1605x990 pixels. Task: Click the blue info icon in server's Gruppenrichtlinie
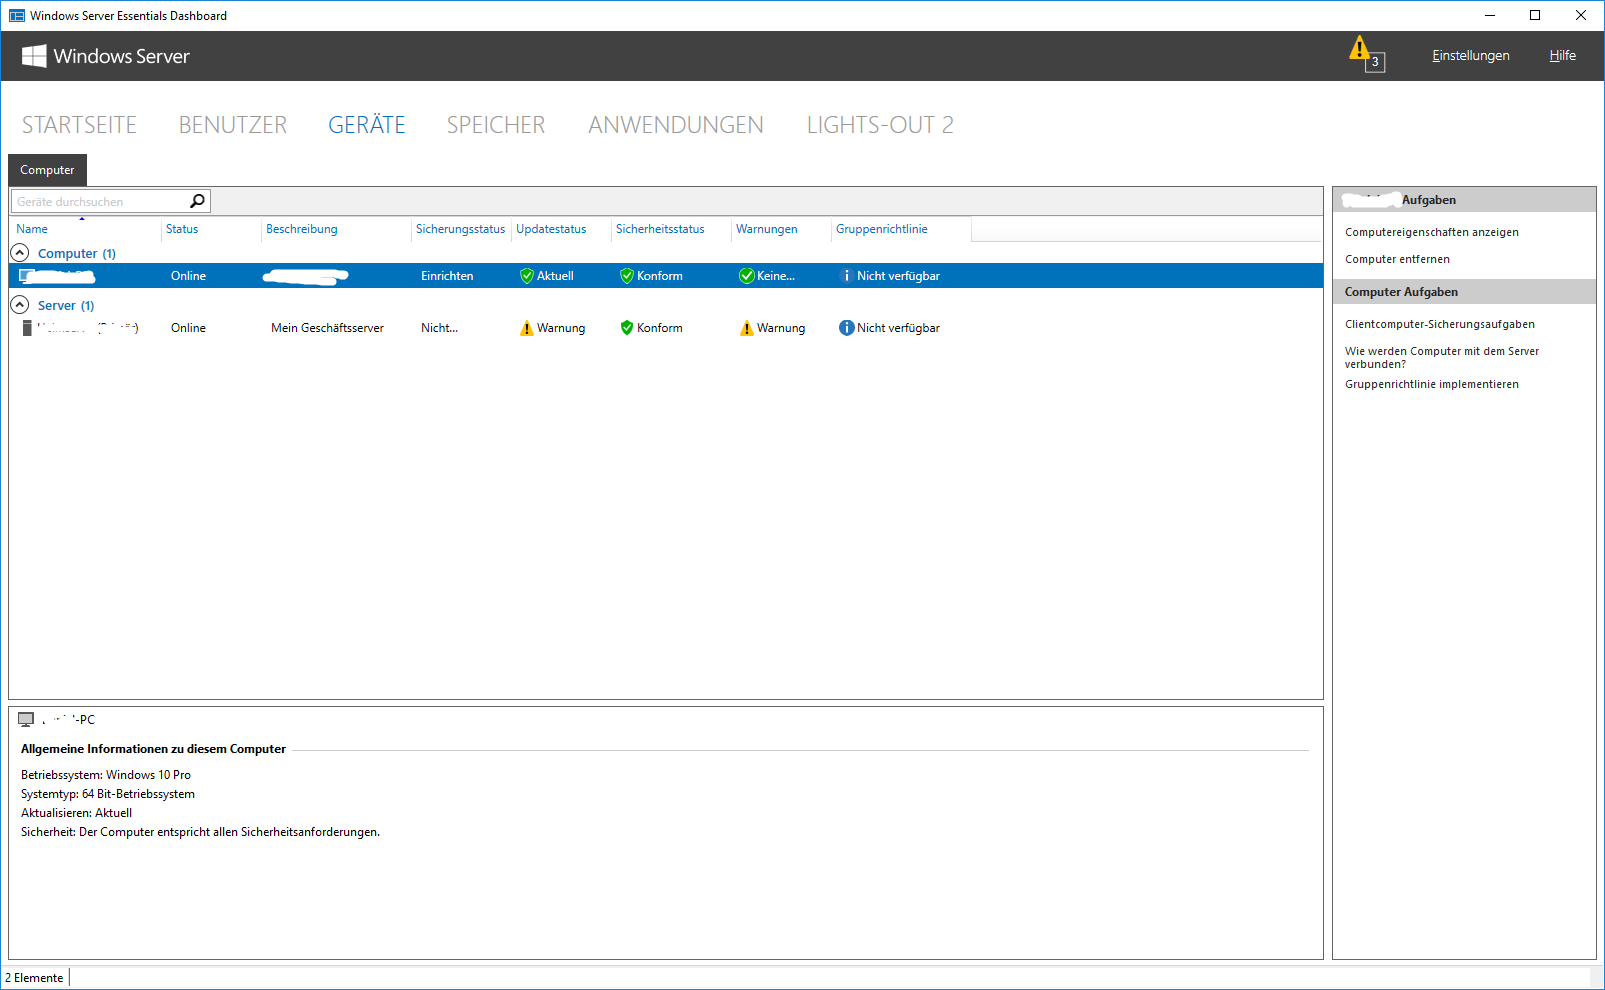(x=847, y=328)
